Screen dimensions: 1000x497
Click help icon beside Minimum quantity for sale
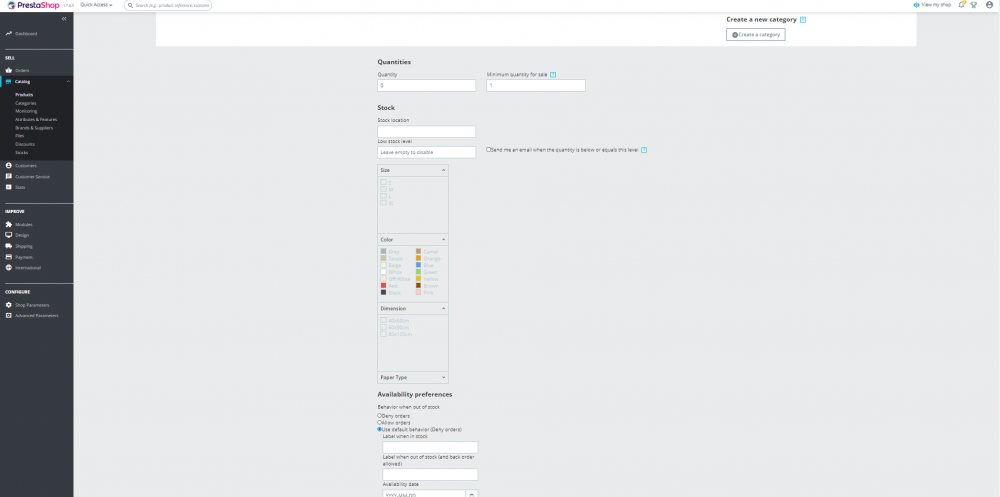tap(553, 75)
